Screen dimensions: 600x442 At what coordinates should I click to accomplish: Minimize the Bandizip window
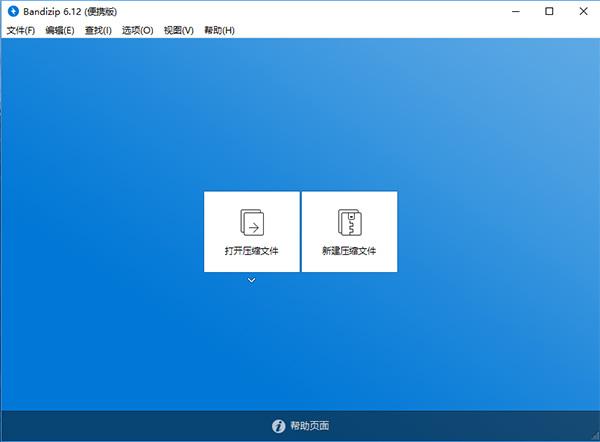coord(516,11)
